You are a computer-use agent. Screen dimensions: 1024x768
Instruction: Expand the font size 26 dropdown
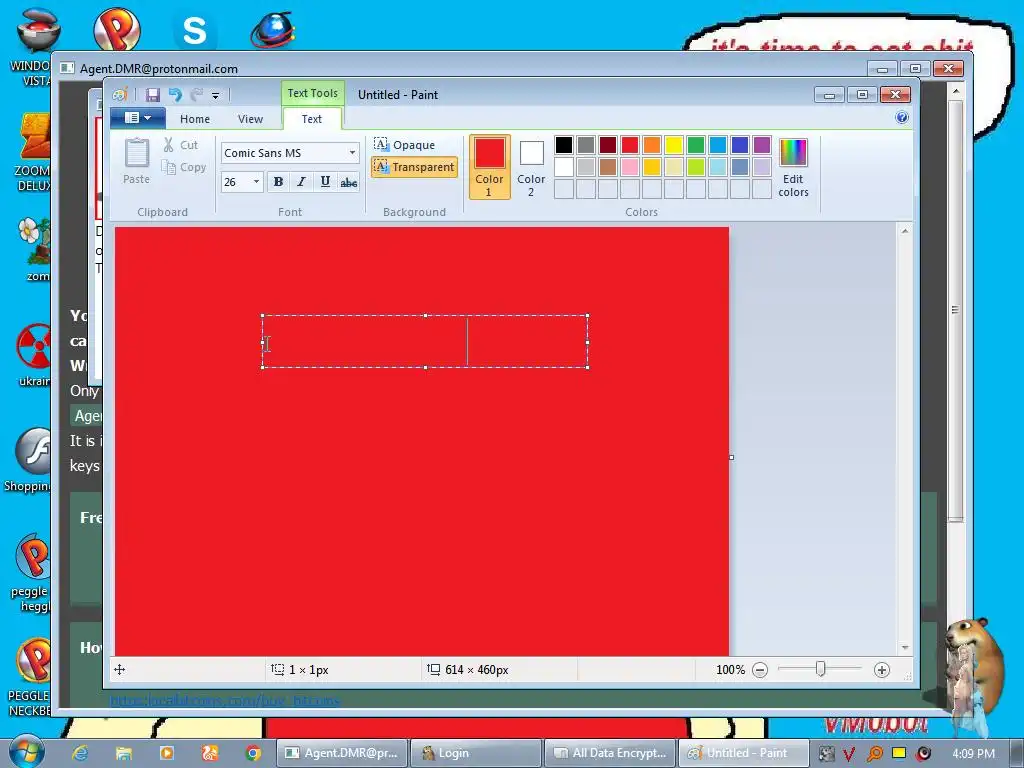(x=256, y=182)
